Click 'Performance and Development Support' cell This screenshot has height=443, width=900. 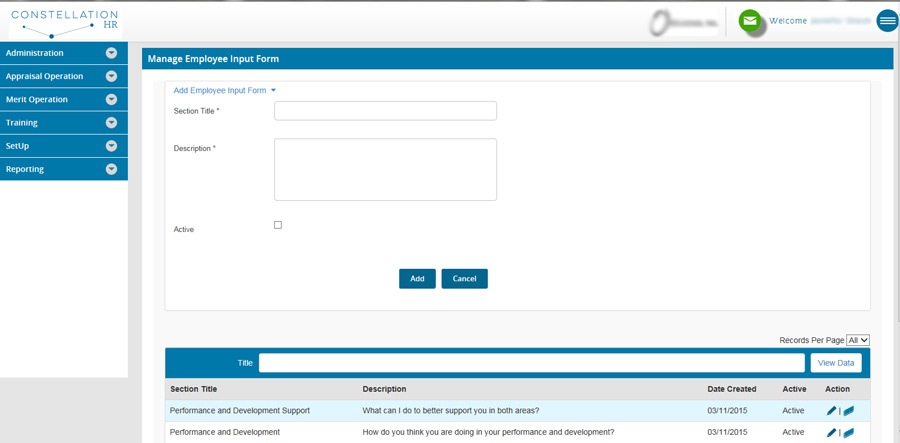click(x=240, y=410)
